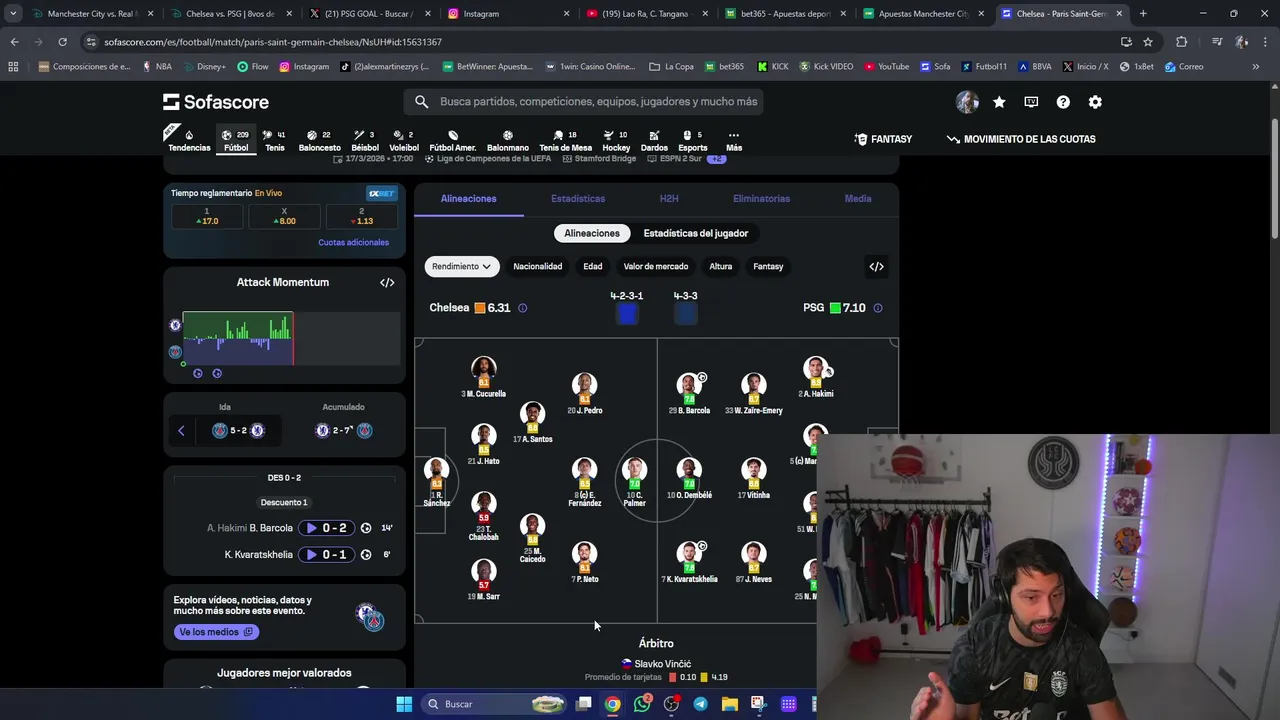Screen dimensions: 1280x720
Task: Open the TV schedule icon in header
Action: pyautogui.click(x=1031, y=102)
